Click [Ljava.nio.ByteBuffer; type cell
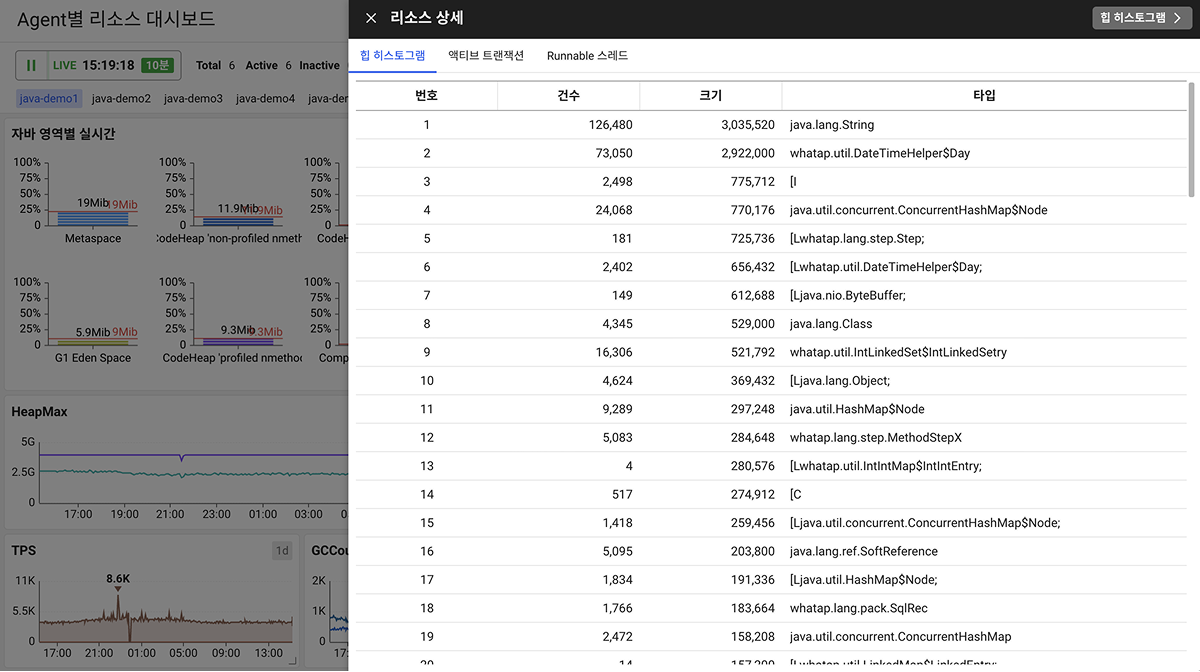Image resolution: width=1200 pixels, height=672 pixels. 848,295
